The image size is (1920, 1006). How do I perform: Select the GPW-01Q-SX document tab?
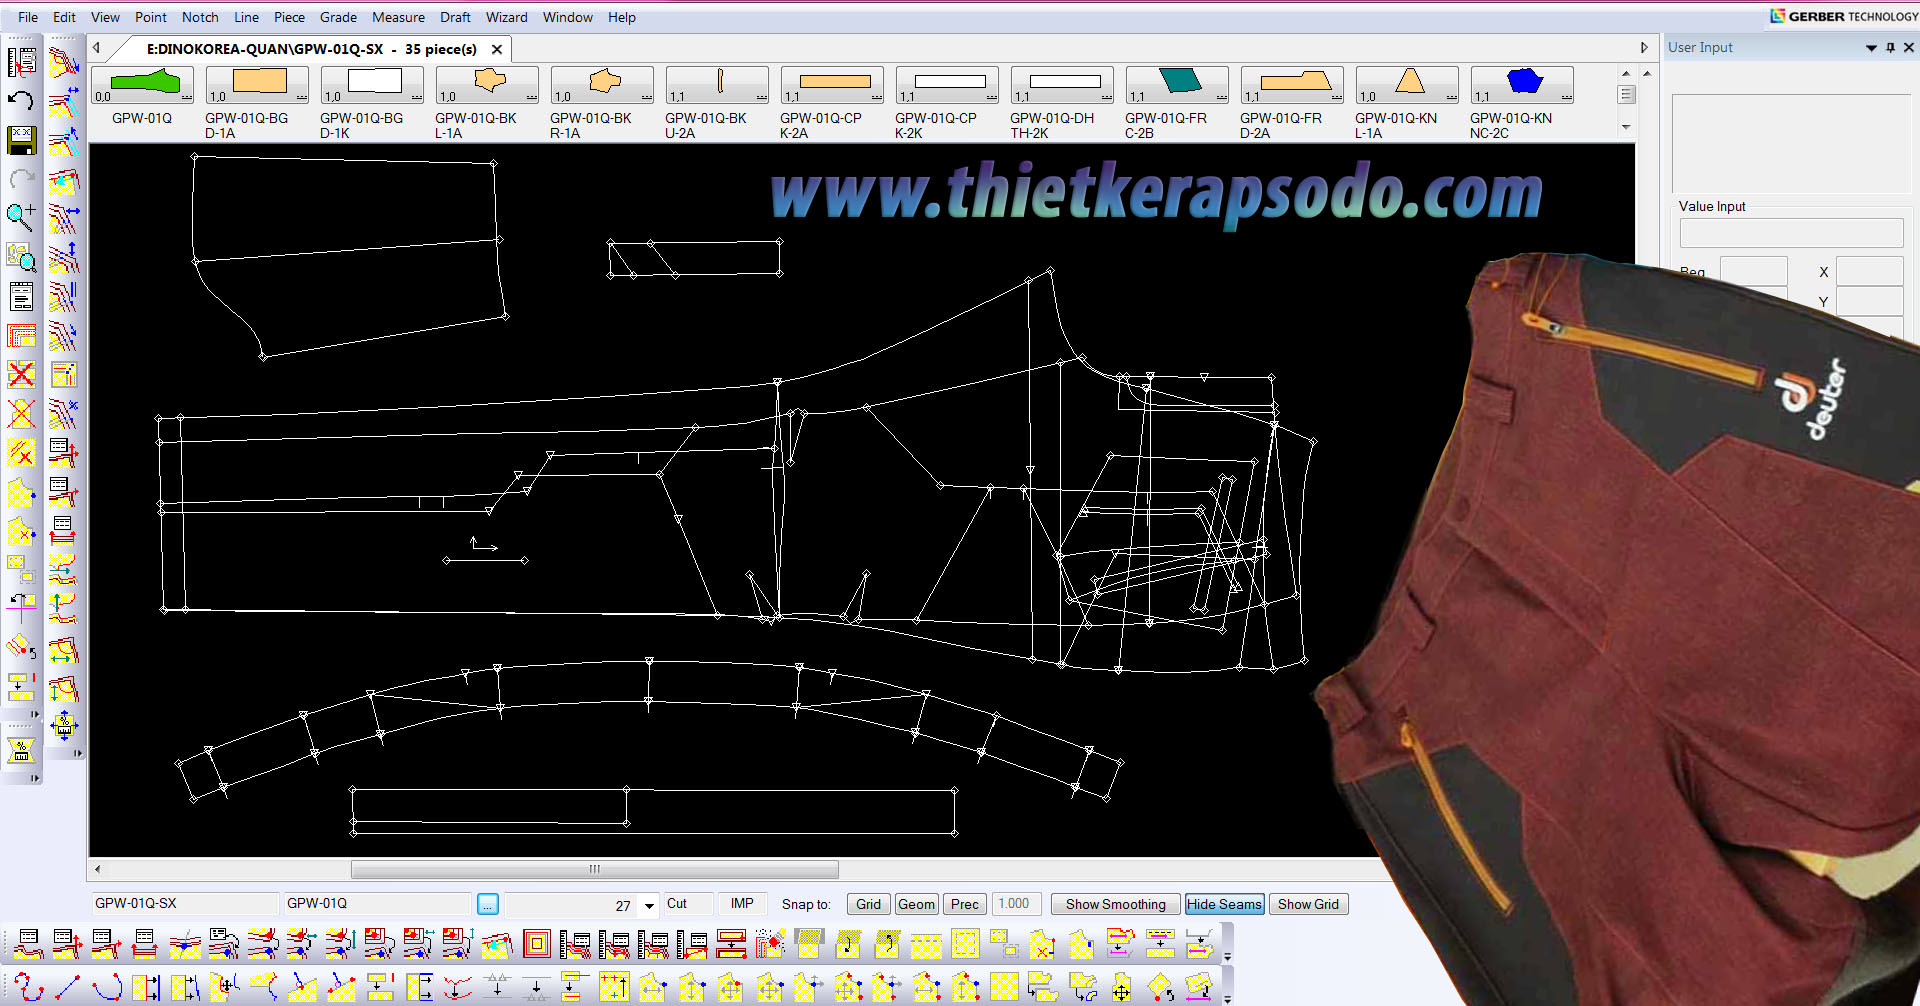[x=311, y=49]
